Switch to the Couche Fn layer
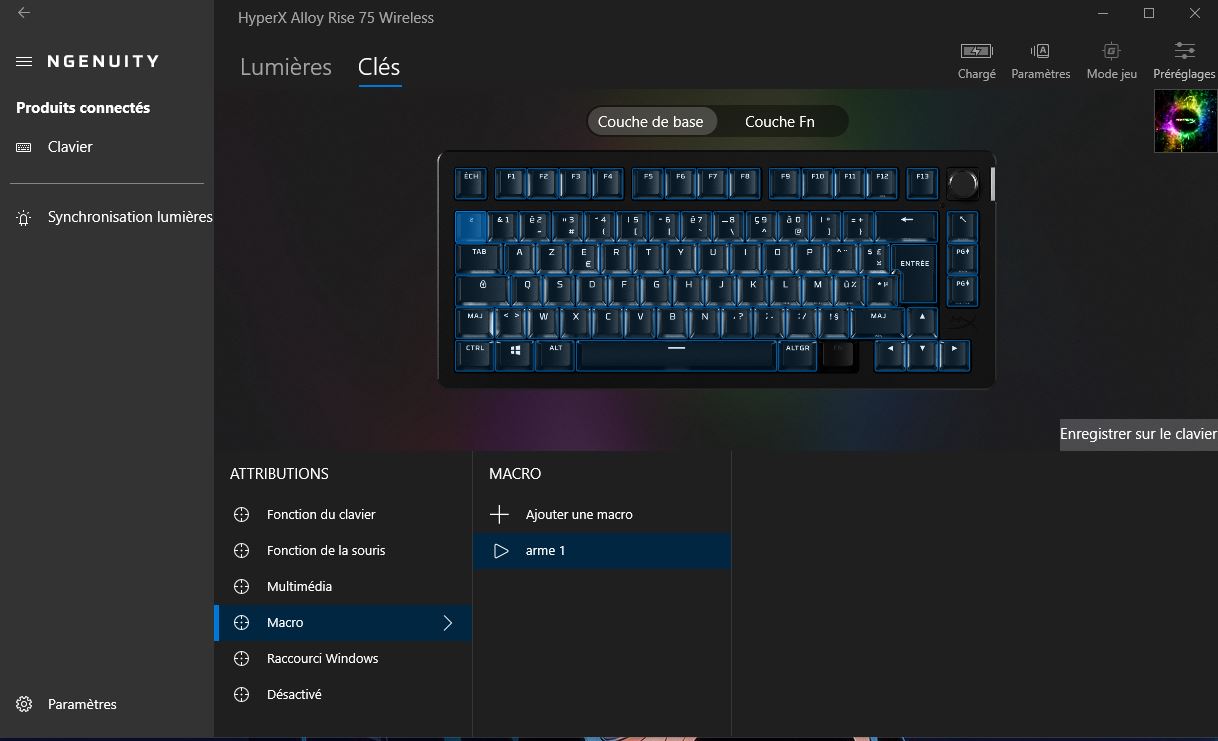 780,122
